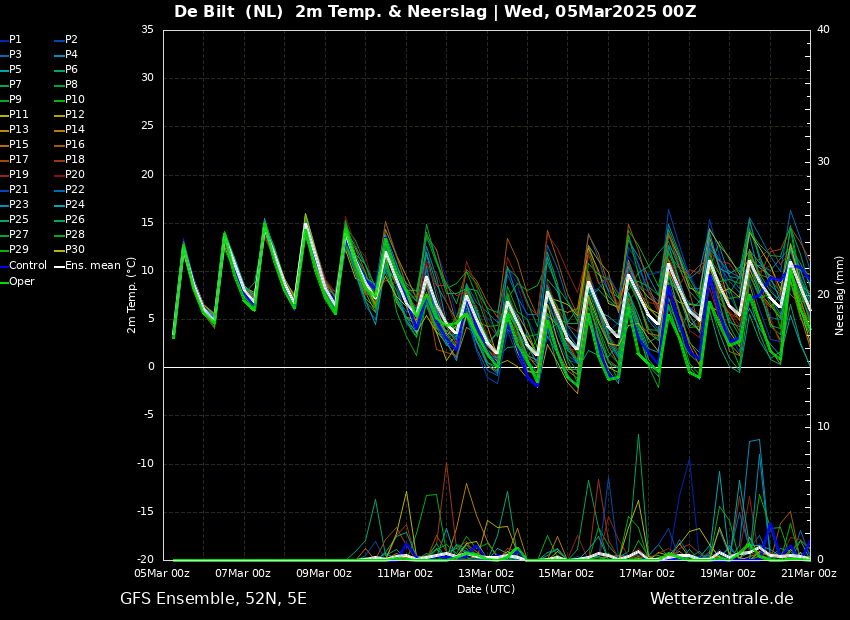Viewport: 850px width, 620px height.
Task: Click the P1 legend entry
Action: [x=15, y=39]
